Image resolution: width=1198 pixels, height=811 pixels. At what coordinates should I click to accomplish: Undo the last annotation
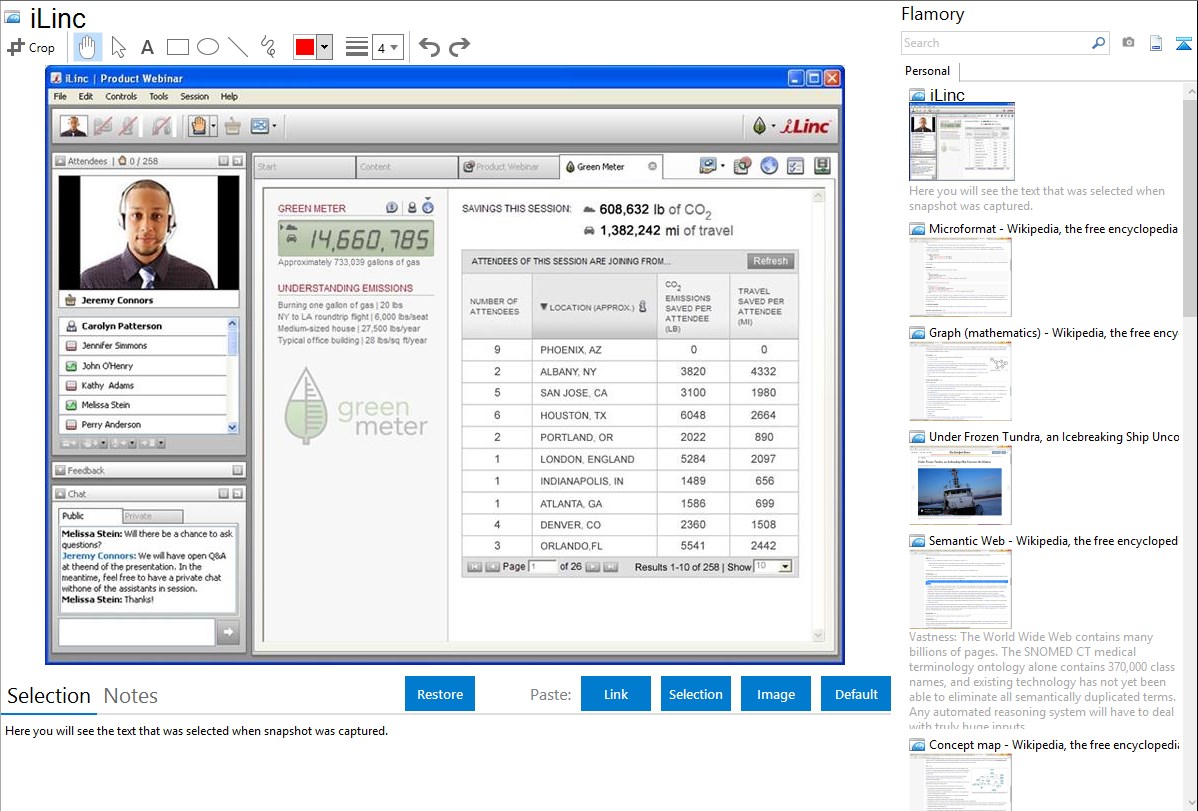429,47
